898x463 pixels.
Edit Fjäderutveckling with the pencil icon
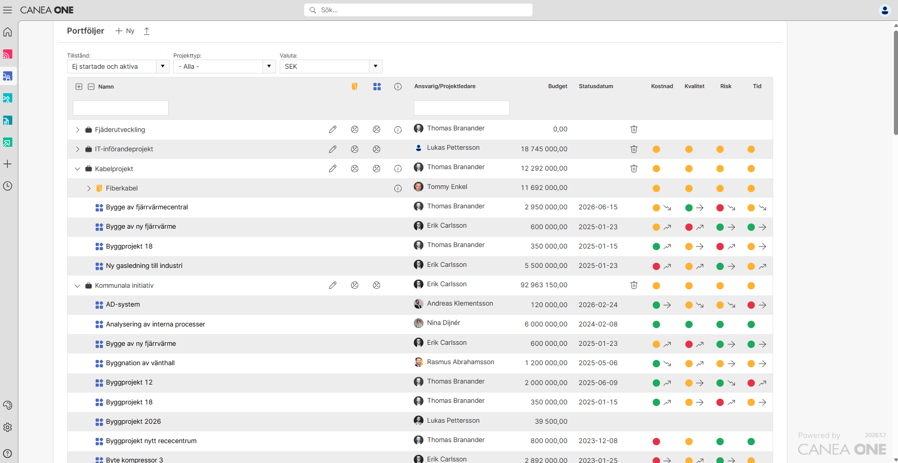click(x=333, y=130)
